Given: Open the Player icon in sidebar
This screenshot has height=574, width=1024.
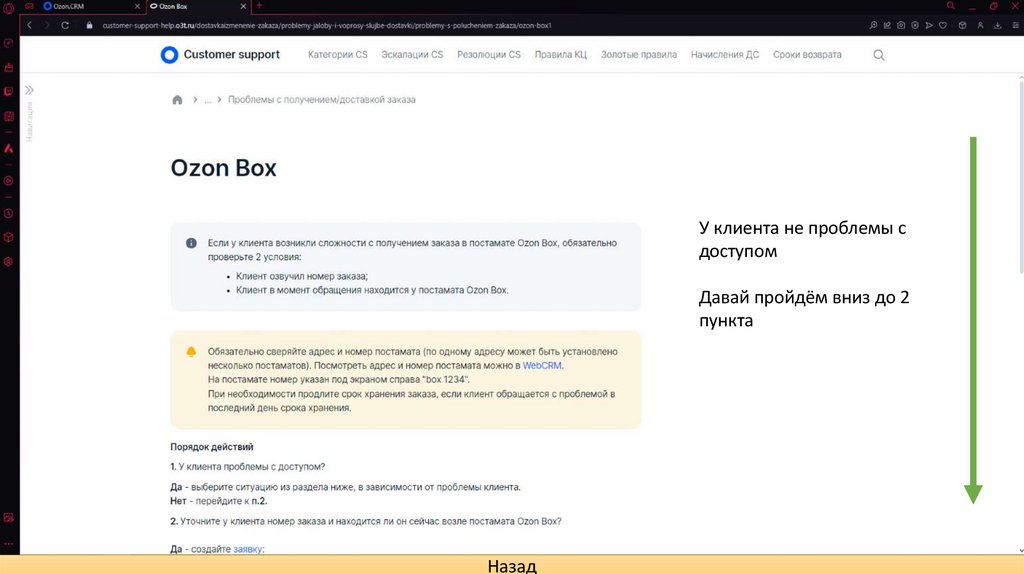Looking at the screenshot, I should (8, 181).
